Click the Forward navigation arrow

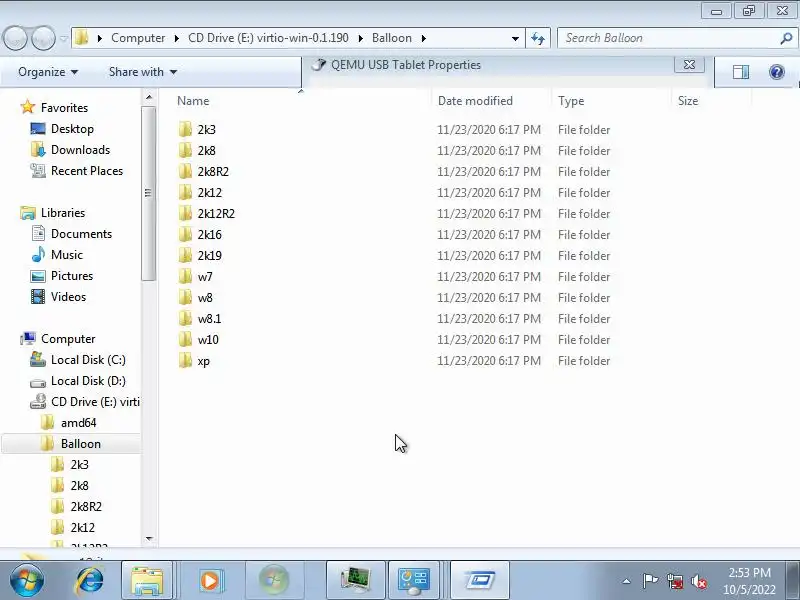point(43,38)
